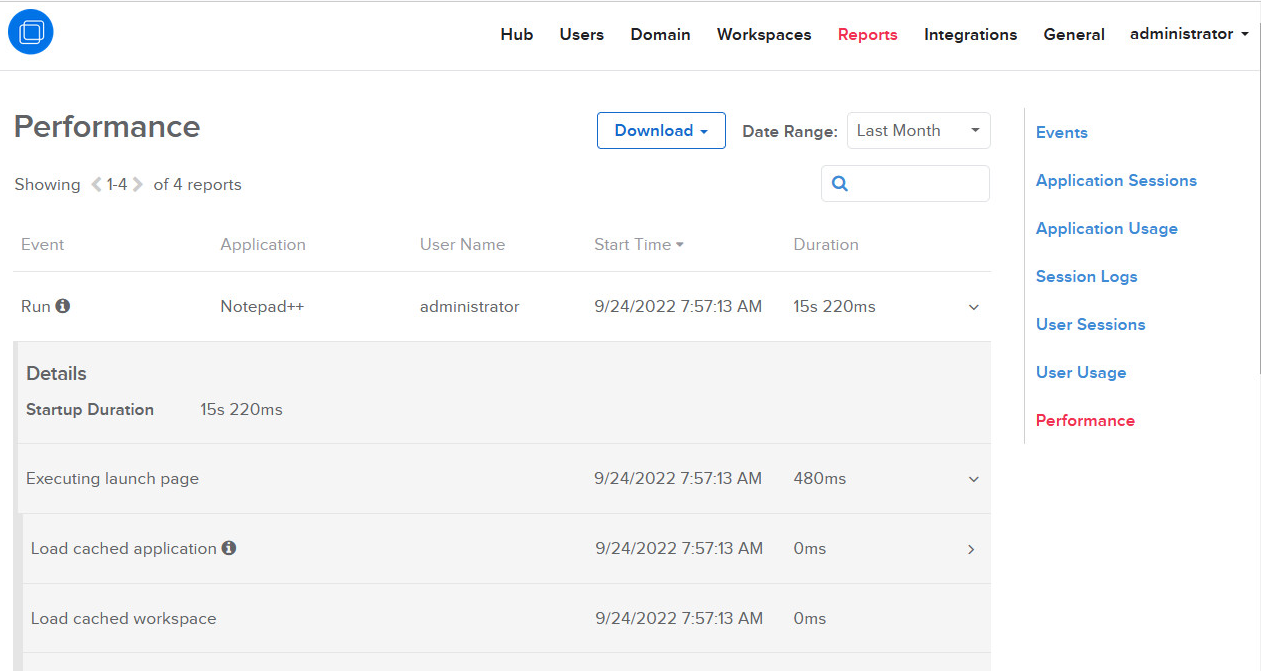The width and height of the screenshot is (1261, 671).
Task: Sort by Start Time column arrow
Action: 680,245
